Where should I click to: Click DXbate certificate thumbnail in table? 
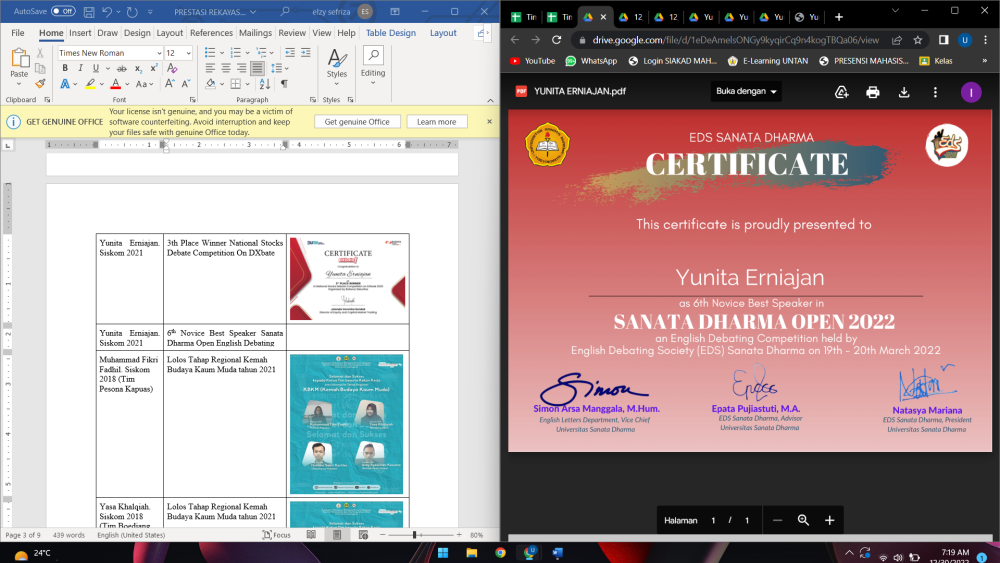(x=348, y=279)
